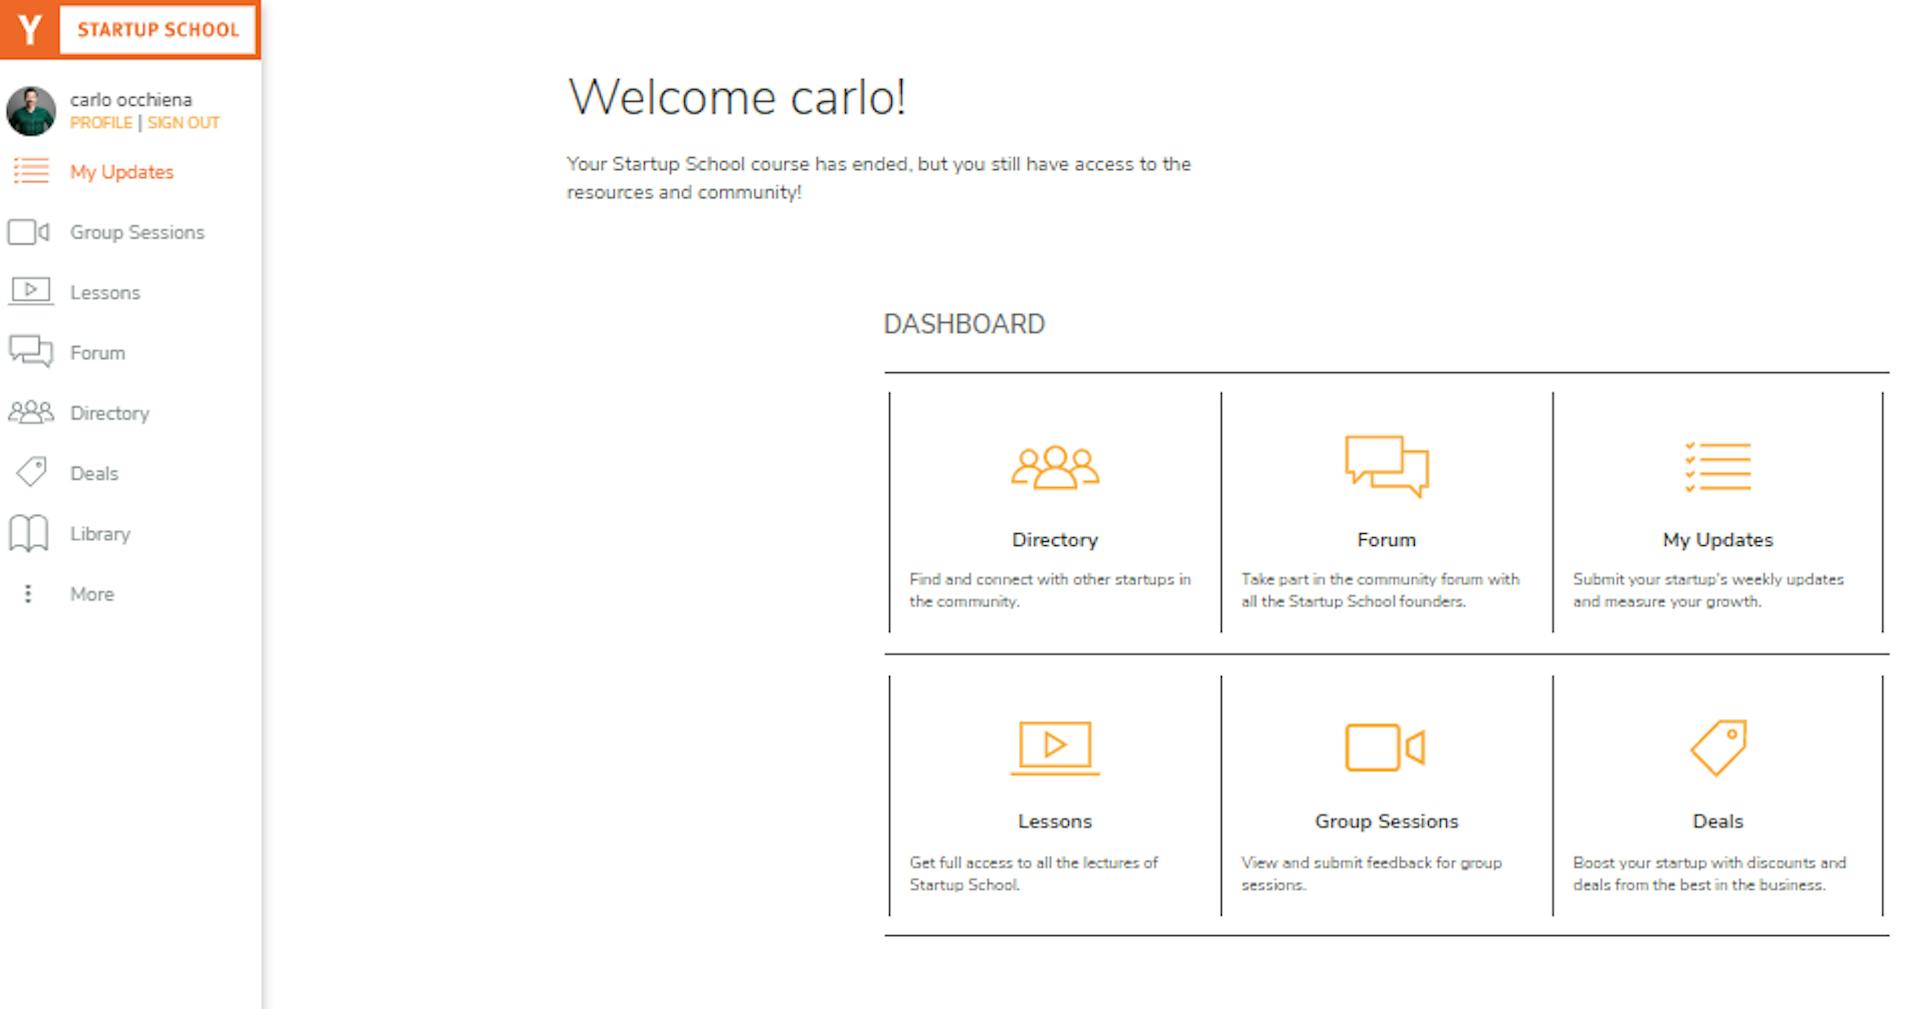
Task: Select the Group Sessions camera icon in sidebar
Action: click(x=29, y=232)
